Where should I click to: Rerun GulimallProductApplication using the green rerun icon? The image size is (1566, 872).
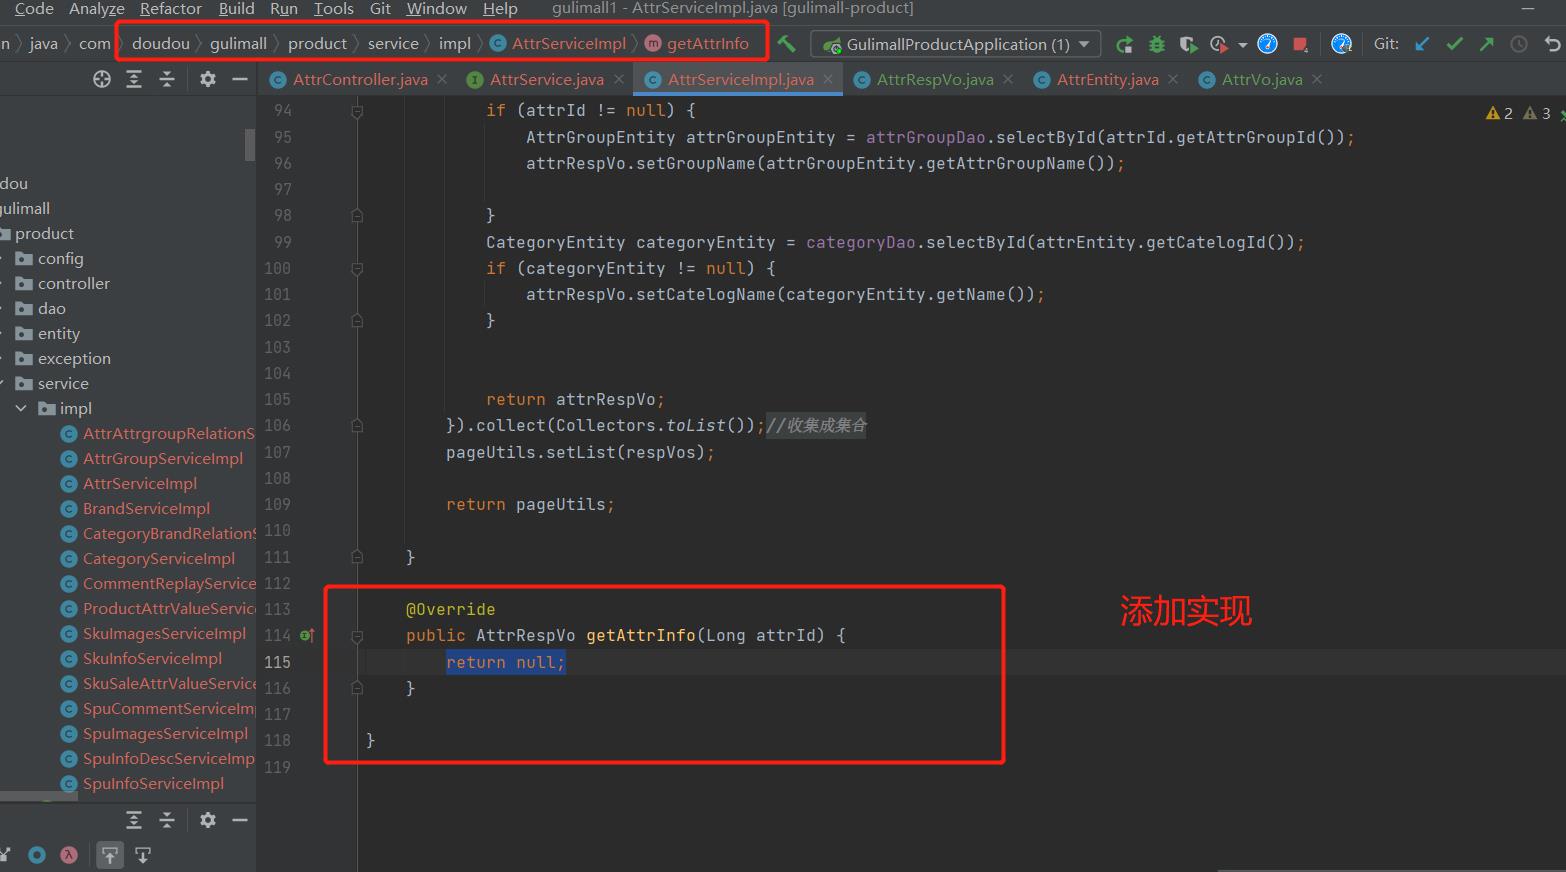(x=1125, y=44)
